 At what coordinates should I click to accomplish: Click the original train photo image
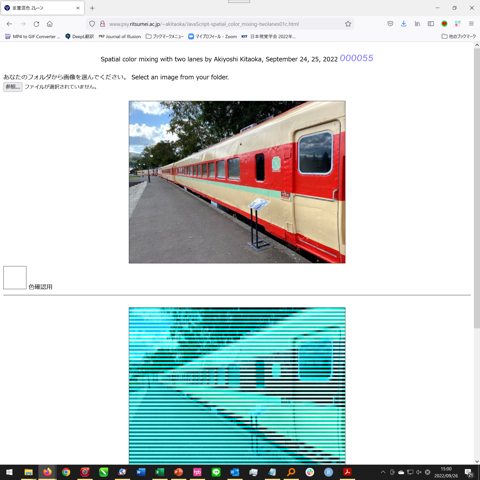tap(237, 182)
